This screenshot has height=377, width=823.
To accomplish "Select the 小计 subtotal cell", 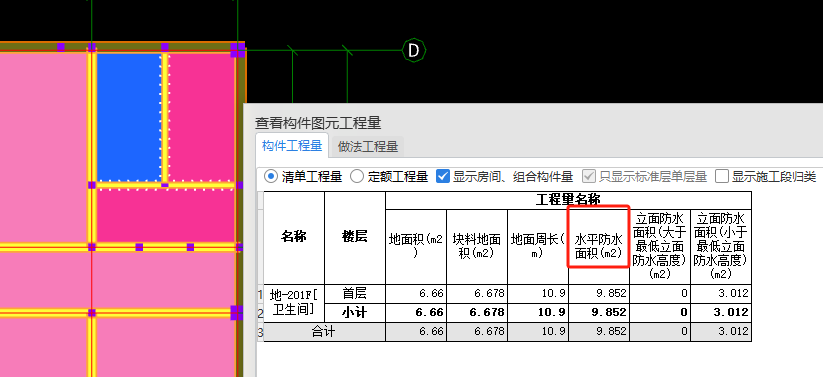I will (x=355, y=312).
